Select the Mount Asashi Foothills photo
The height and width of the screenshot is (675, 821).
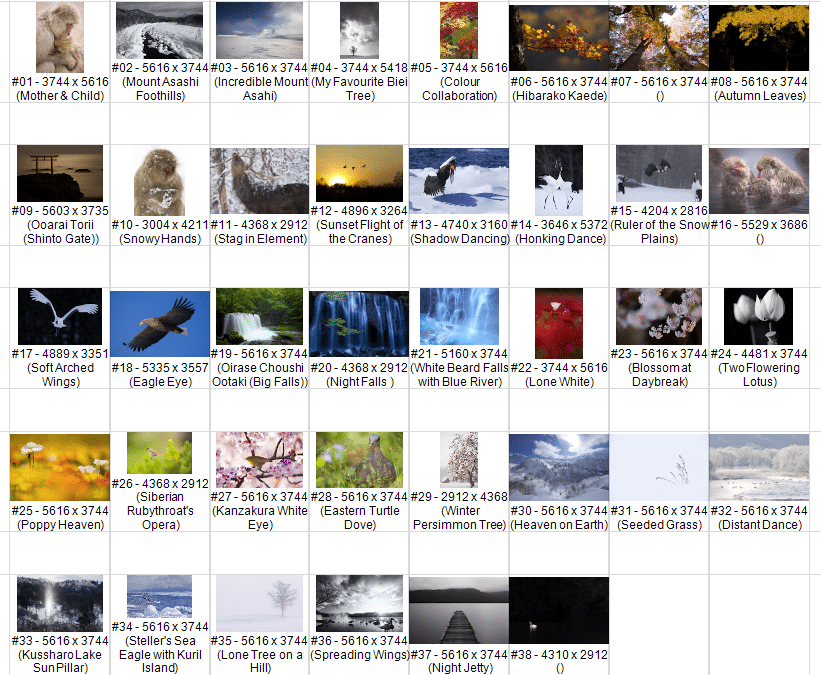159,30
